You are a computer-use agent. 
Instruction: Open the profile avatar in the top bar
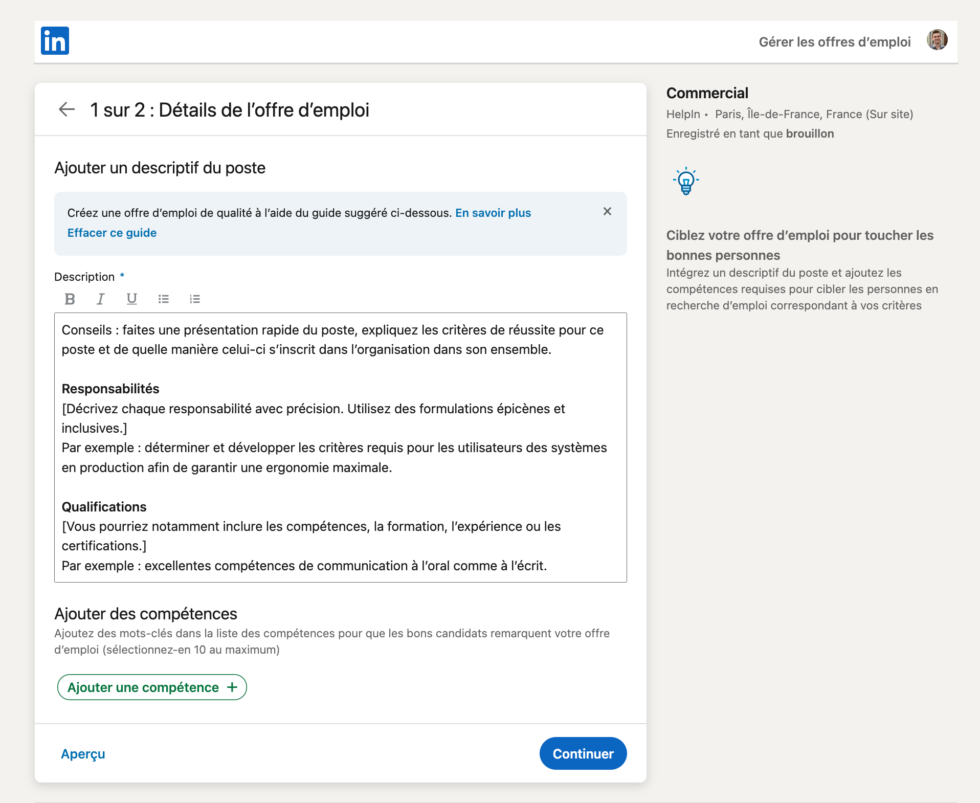click(937, 40)
